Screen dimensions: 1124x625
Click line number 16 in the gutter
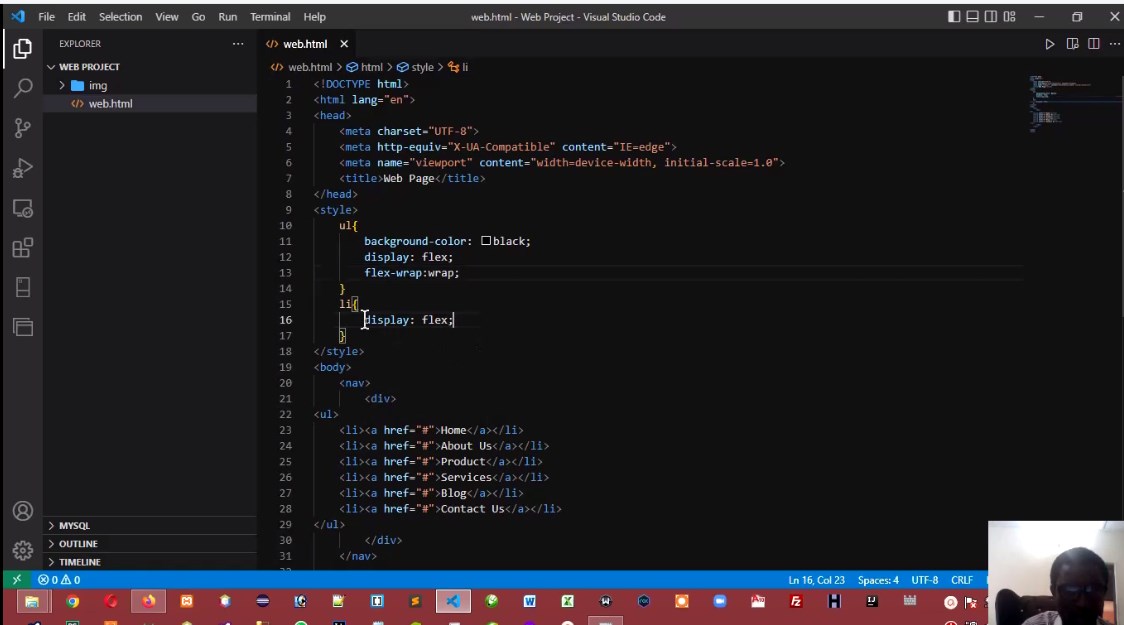[285, 320]
